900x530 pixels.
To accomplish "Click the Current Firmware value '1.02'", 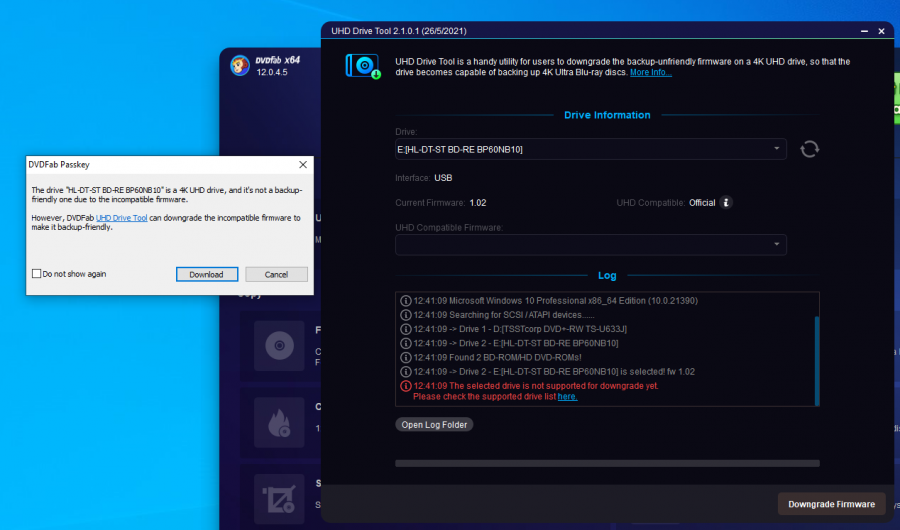I will coord(478,203).
